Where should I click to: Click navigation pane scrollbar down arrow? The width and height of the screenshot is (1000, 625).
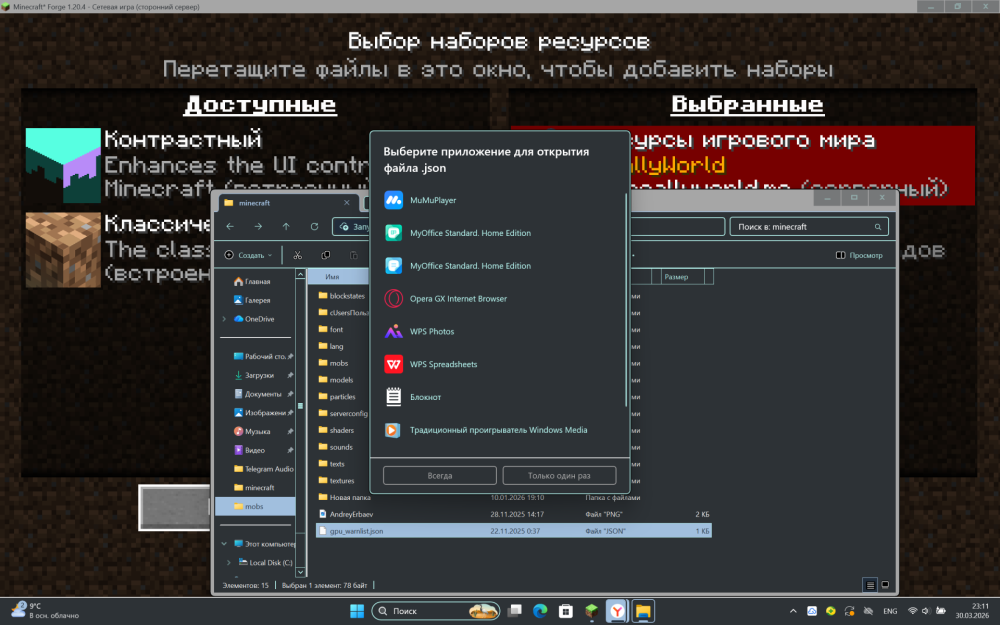pos(301,572)
